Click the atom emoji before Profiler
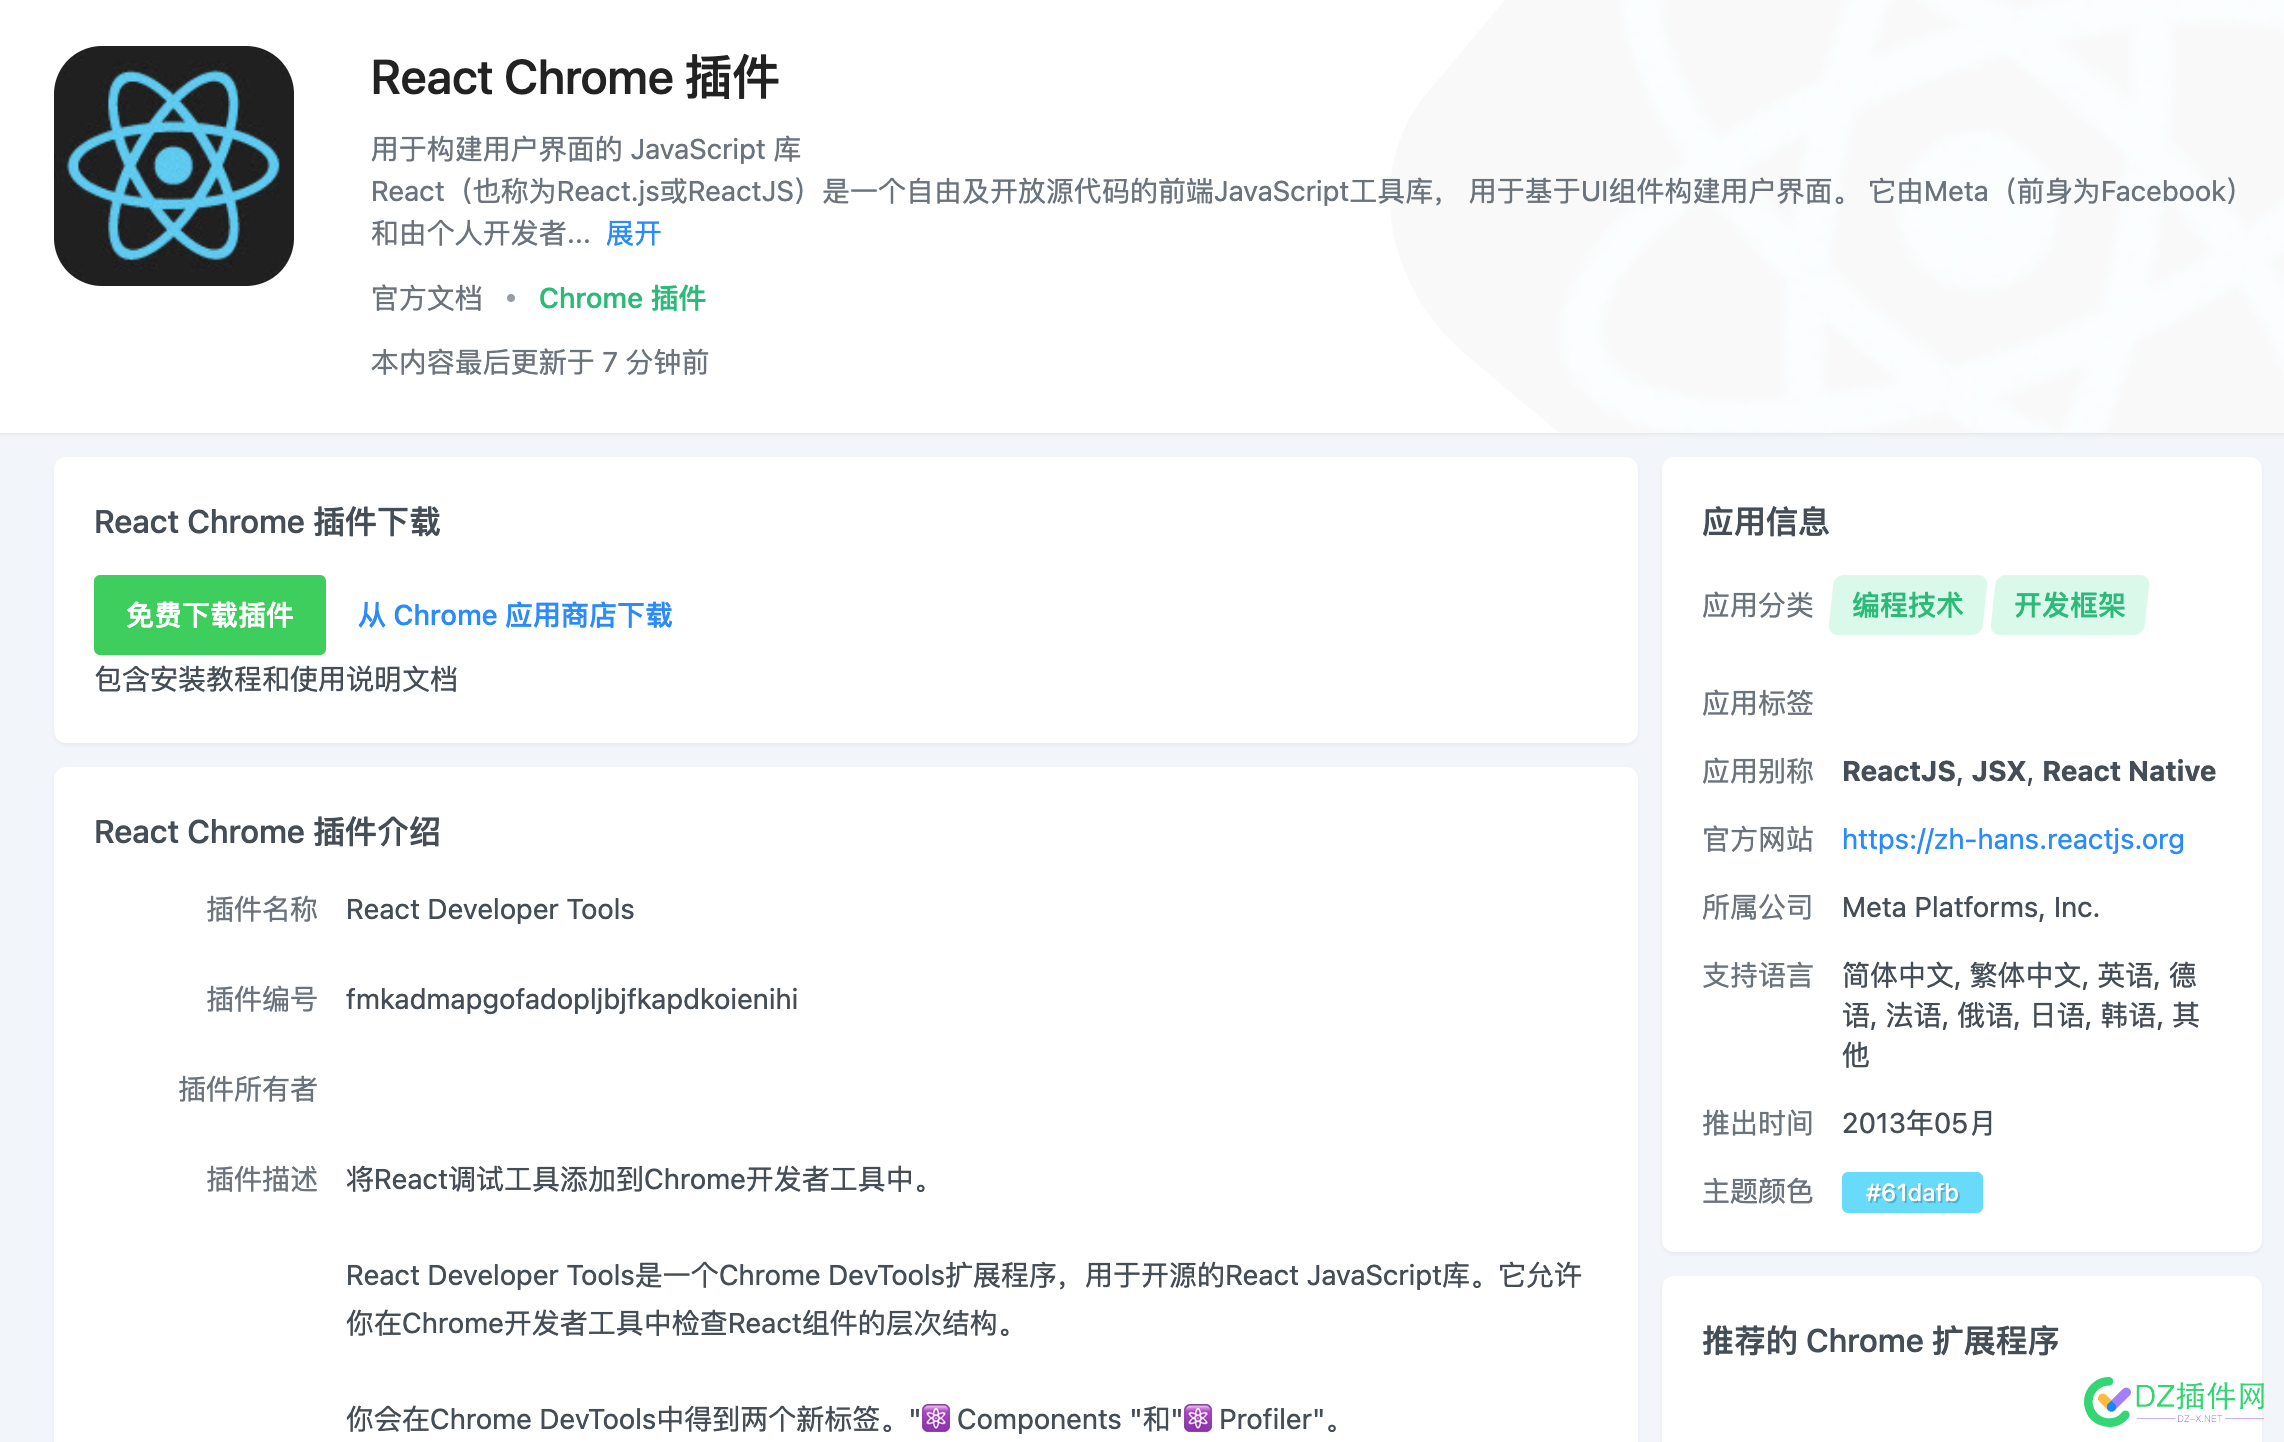The height and width of the screenshot is (1442, 2284). click(1198, 1418)
